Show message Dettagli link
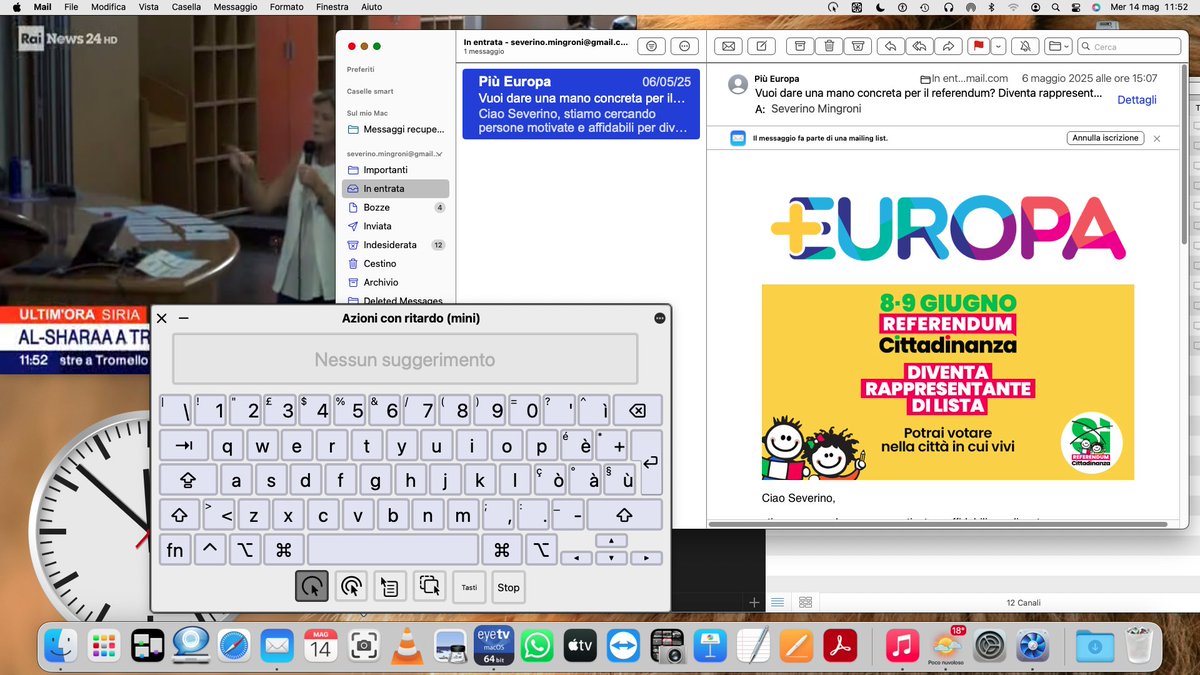 pyautogui.click(x=1137, y=100)
